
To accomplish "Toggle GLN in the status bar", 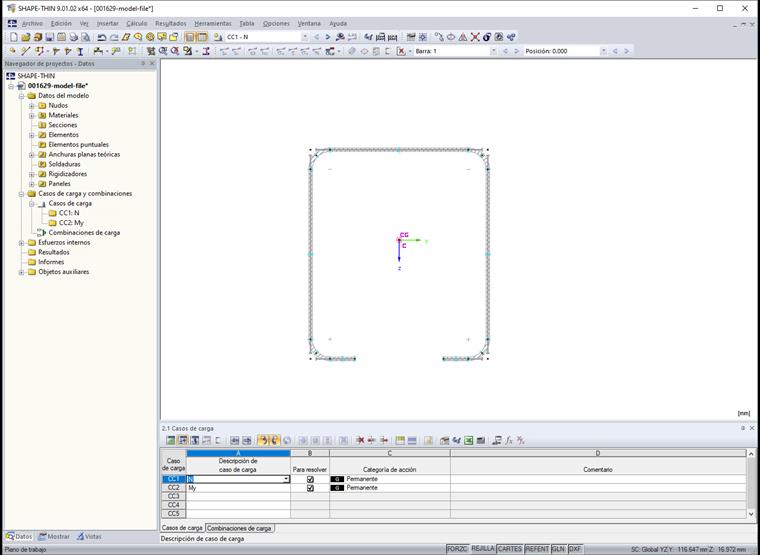I will point(558,549).
